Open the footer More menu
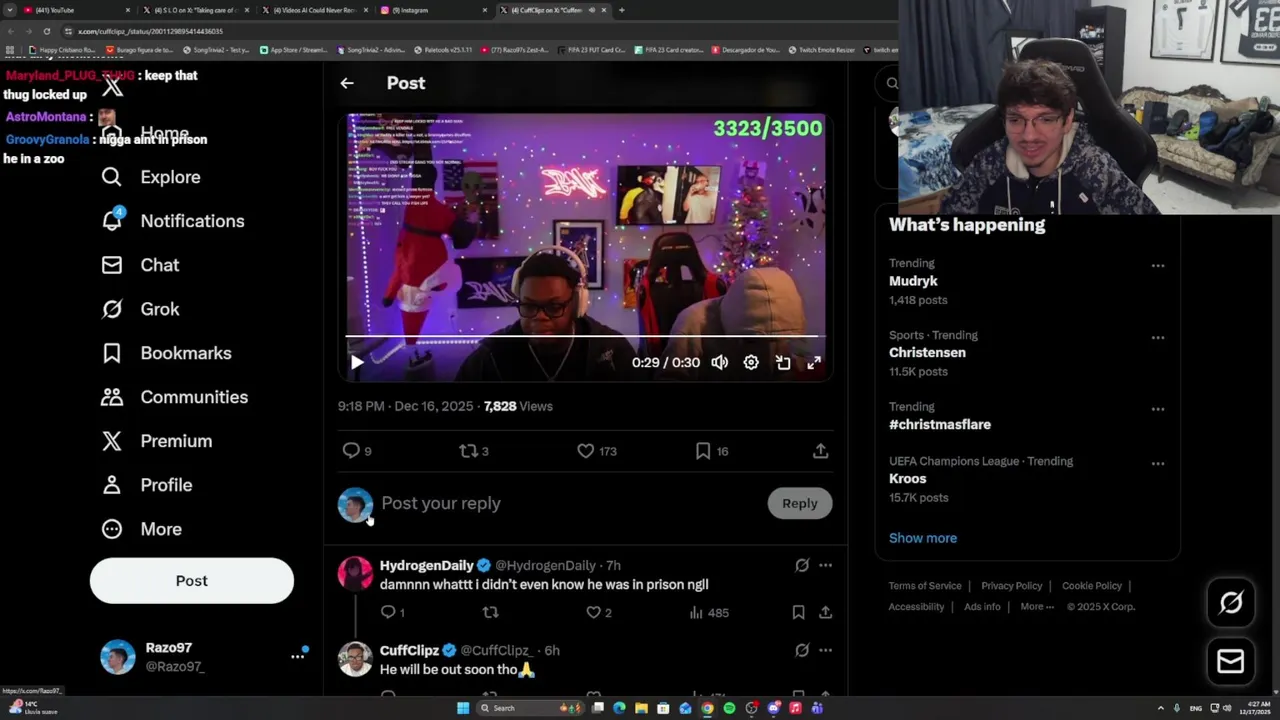This screenshot has width=1280, height=720. pyautogui.click(x=1037, y=606)
